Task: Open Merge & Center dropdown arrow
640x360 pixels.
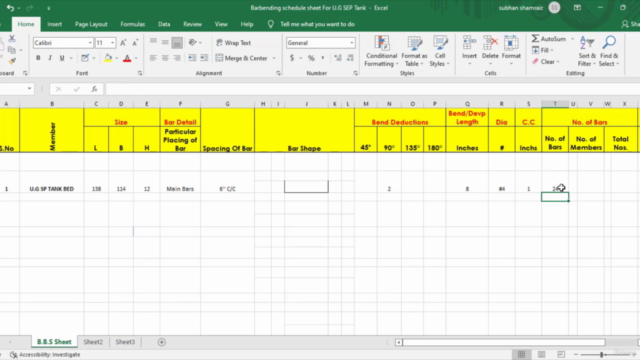Action: [274, 58]
